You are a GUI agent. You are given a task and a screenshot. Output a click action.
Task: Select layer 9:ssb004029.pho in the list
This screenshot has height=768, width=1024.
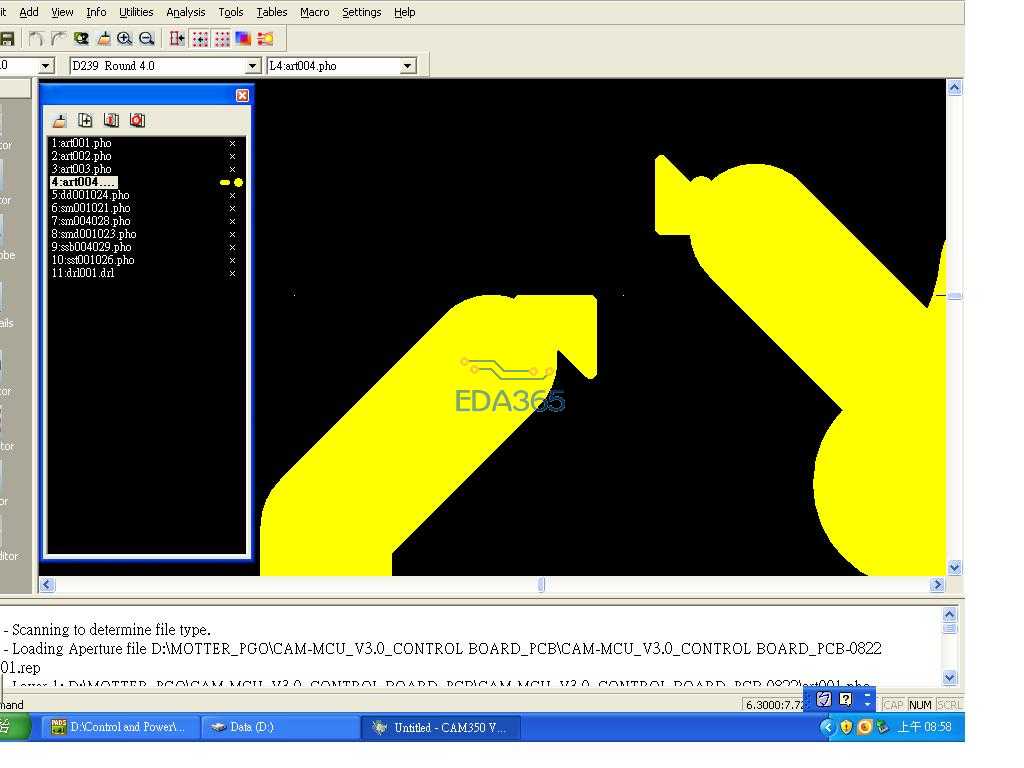coord(91,247)
